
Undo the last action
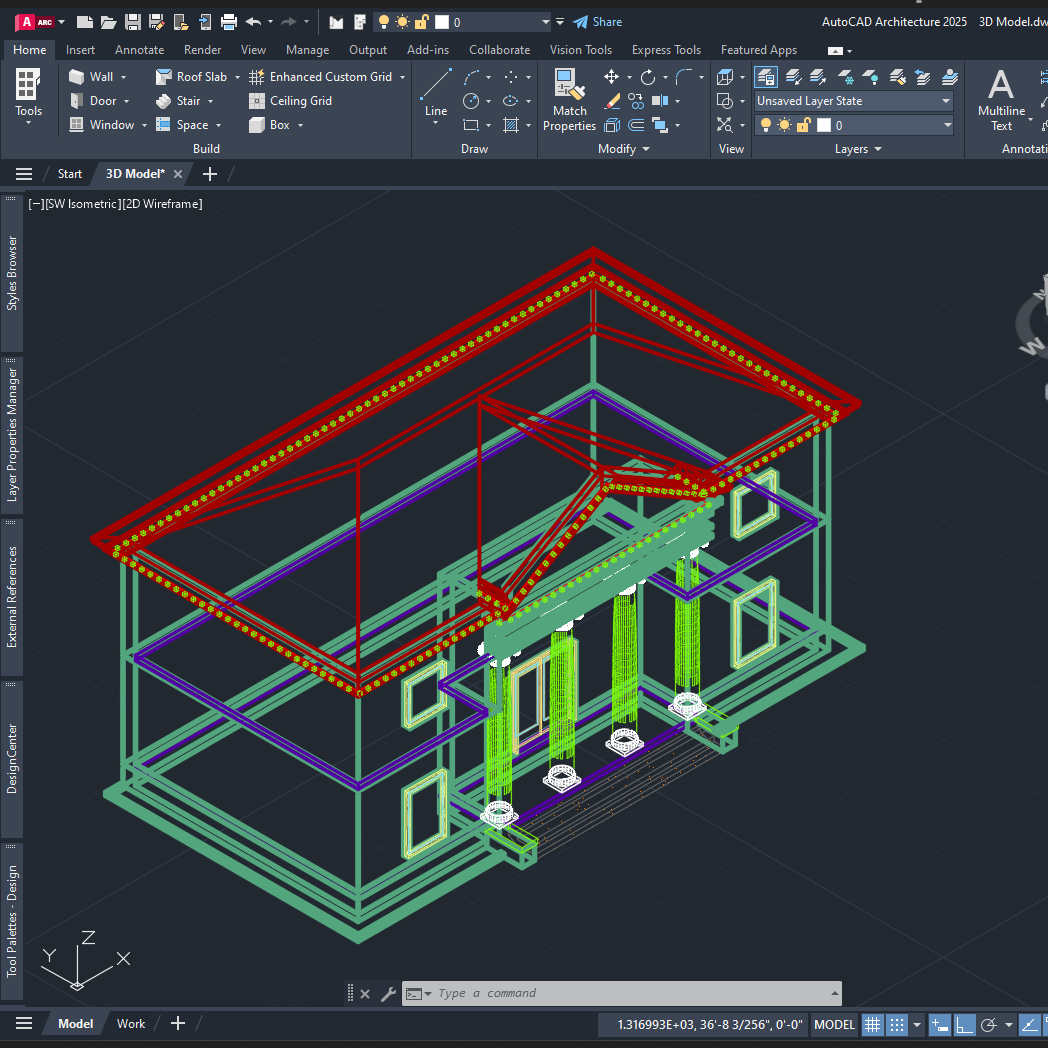tap(253, 22)
